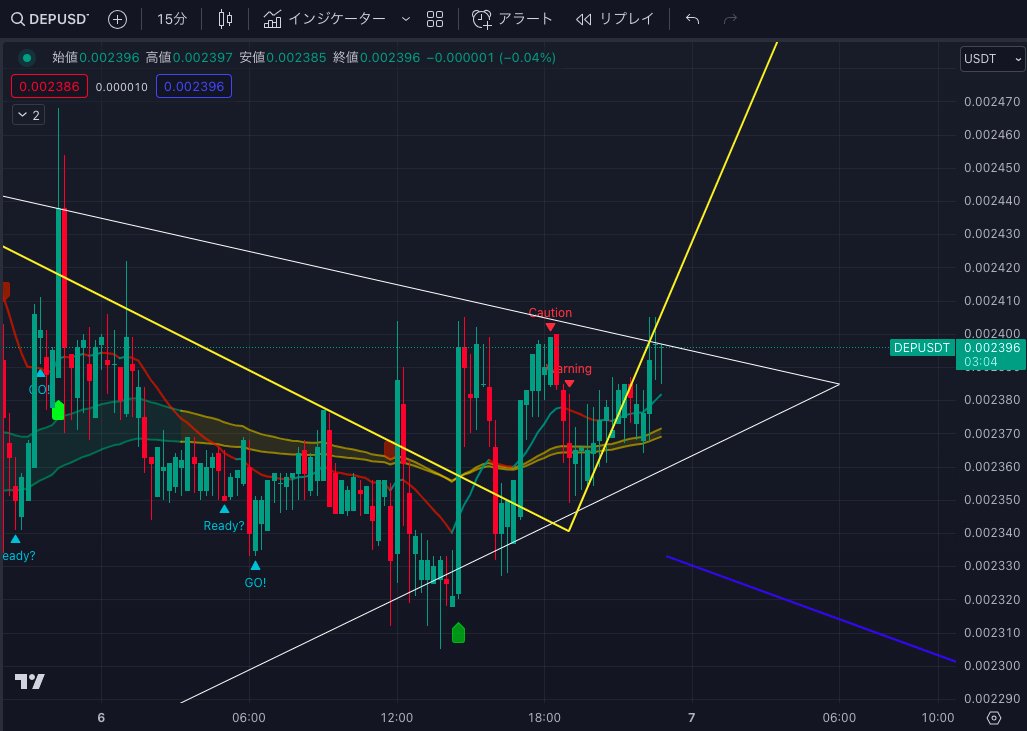Click time axis label 10:00

click(x=938, y=718)
